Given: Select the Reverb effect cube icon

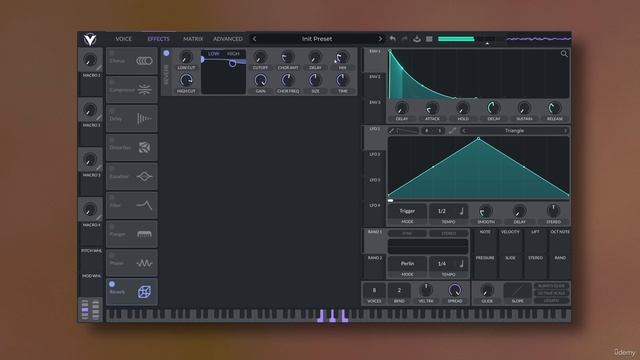Looking at the screenshot, I should tap(144, 291).
